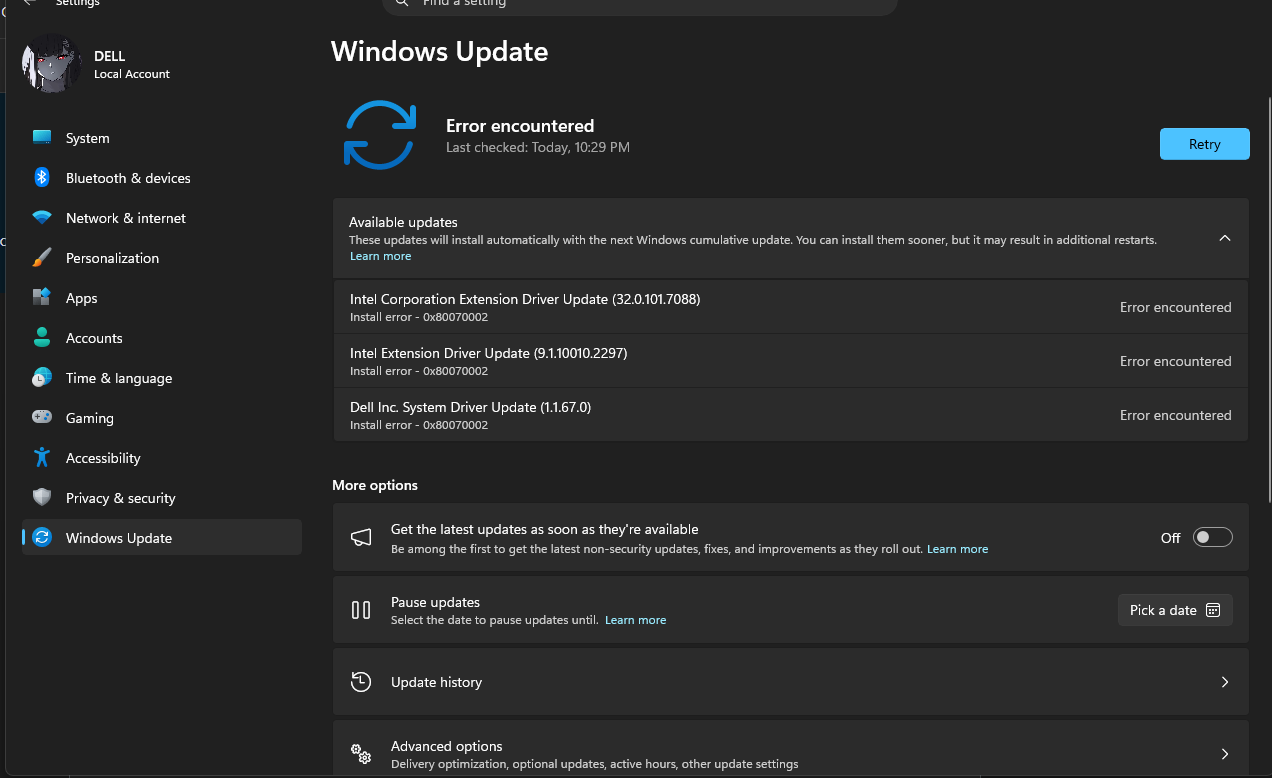Viewport: 1272px width, 778px height.
Task: Open System settings category
Action: click(x=162, y=138)
